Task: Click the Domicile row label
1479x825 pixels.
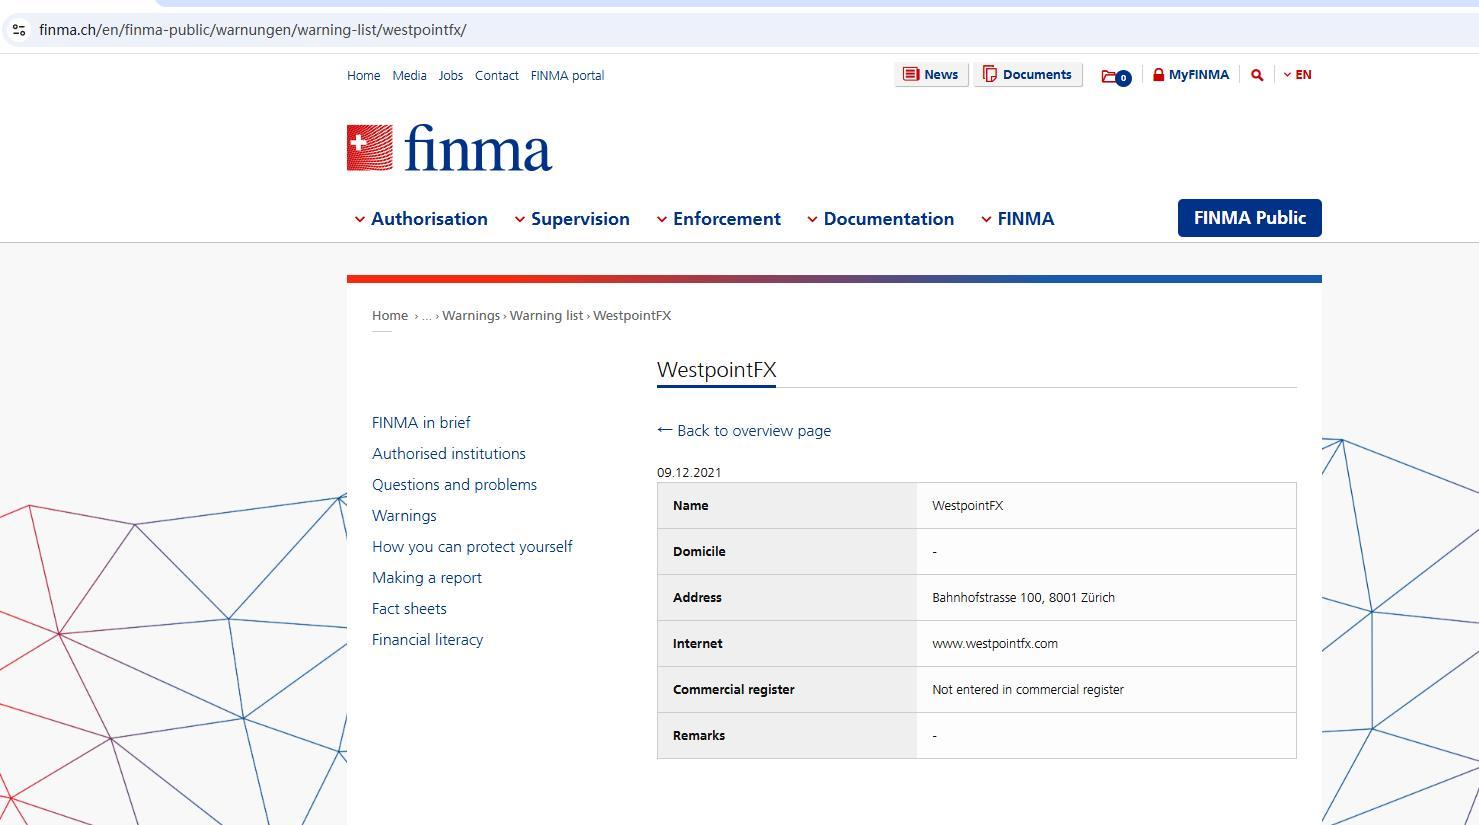Action: pos(699,552)
